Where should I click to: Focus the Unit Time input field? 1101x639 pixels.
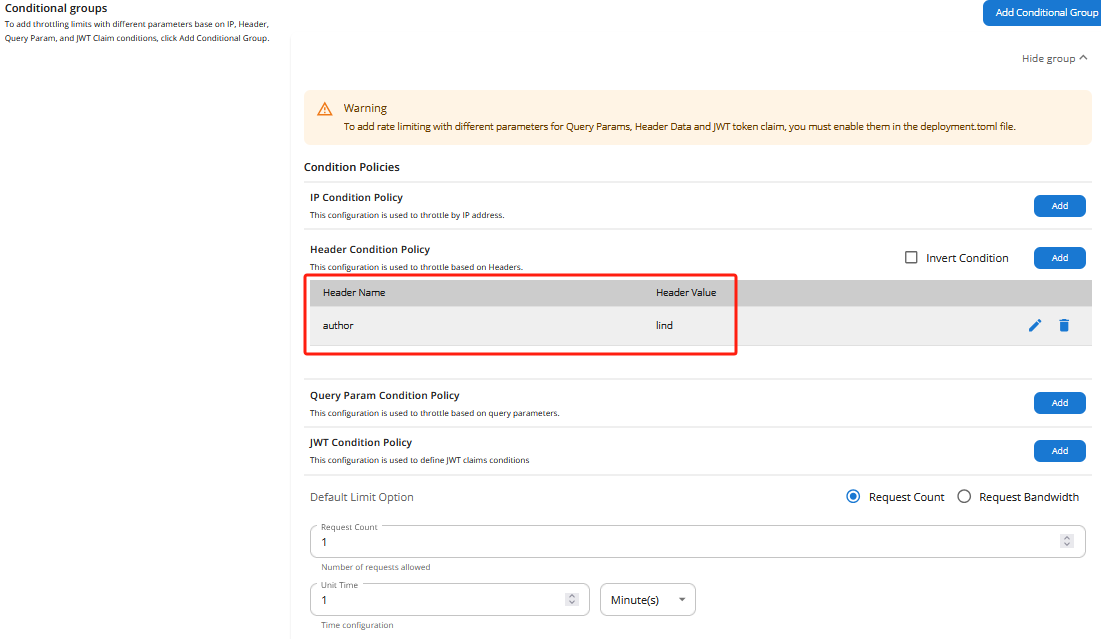tap(440, 600)
